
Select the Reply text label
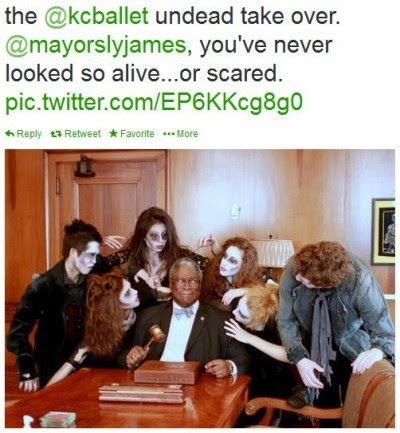tap(29, 134)
